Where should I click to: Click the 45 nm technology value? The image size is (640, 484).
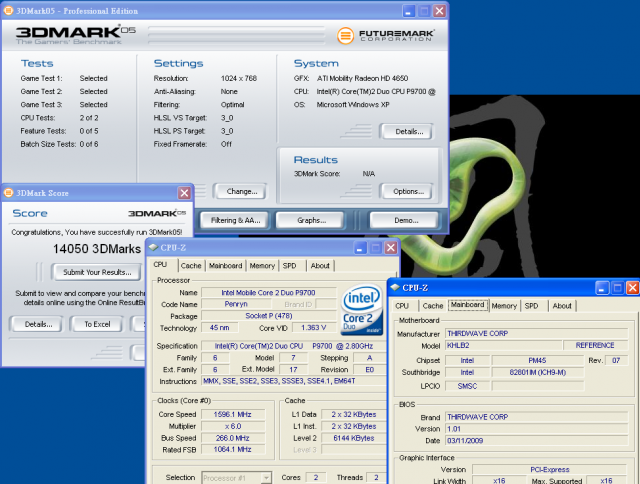220,328
